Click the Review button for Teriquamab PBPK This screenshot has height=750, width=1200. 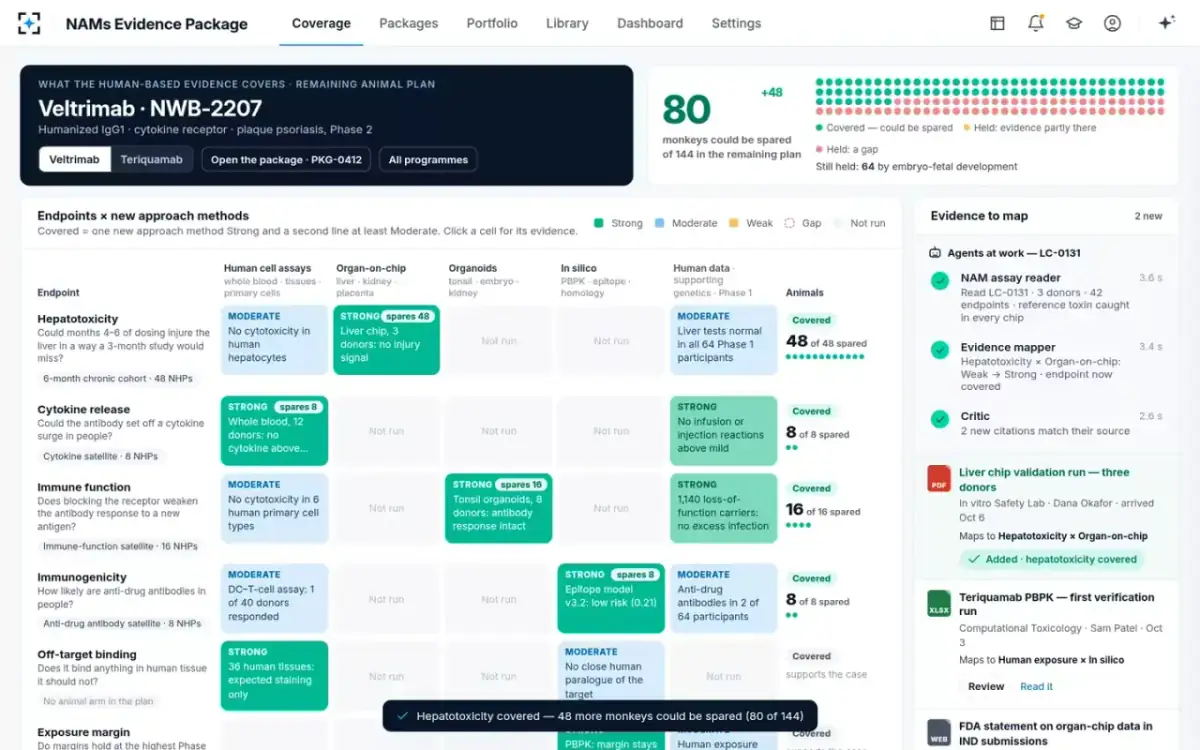986,686
